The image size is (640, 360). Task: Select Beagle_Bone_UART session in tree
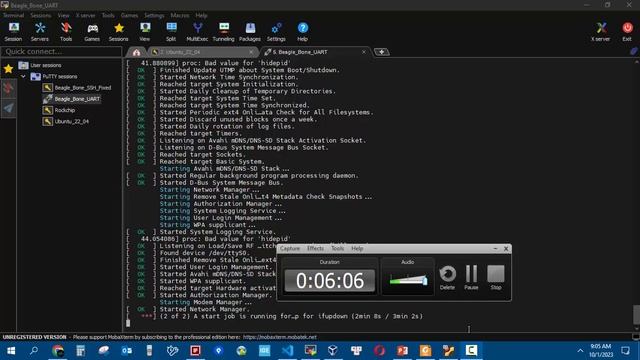tap(72, 99)
